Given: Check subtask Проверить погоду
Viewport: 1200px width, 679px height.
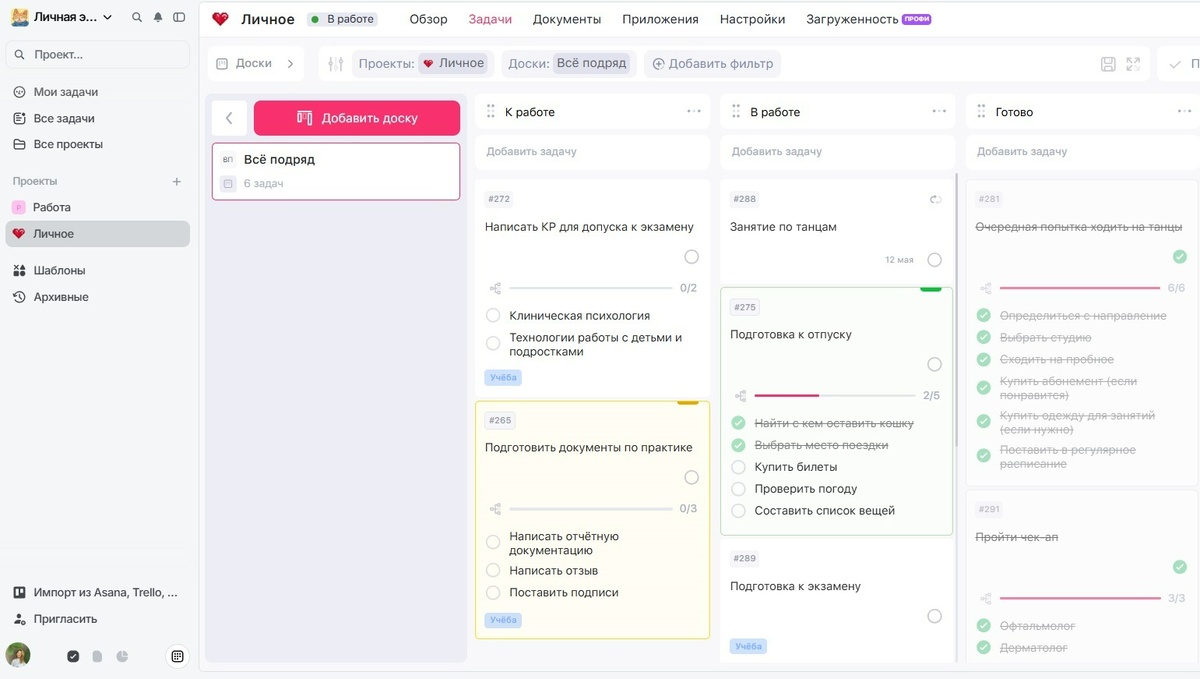Looking at the screenshot, I should [x=739, y=489].
